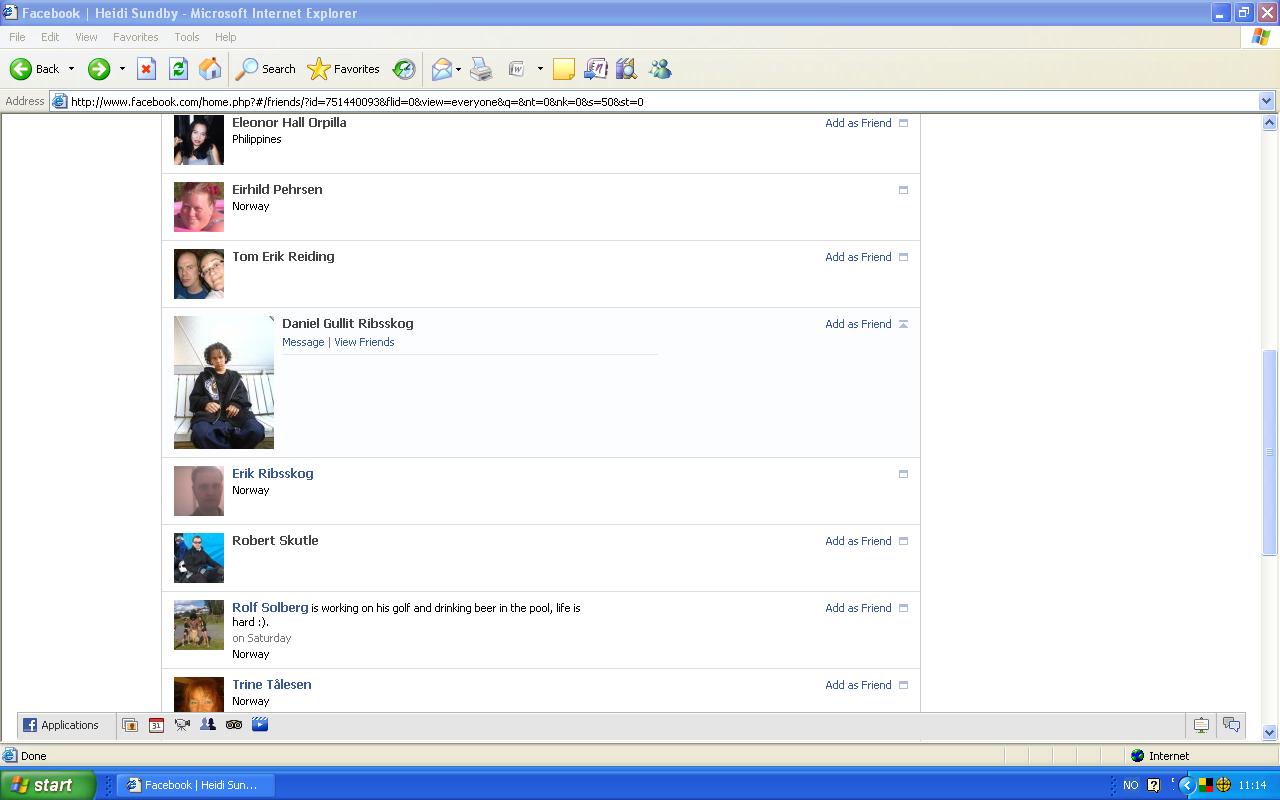Open the Photos app icon in Facebook bar
Image resolution: width=1280 pixels, height=800 pixels.
click(130, 725)
